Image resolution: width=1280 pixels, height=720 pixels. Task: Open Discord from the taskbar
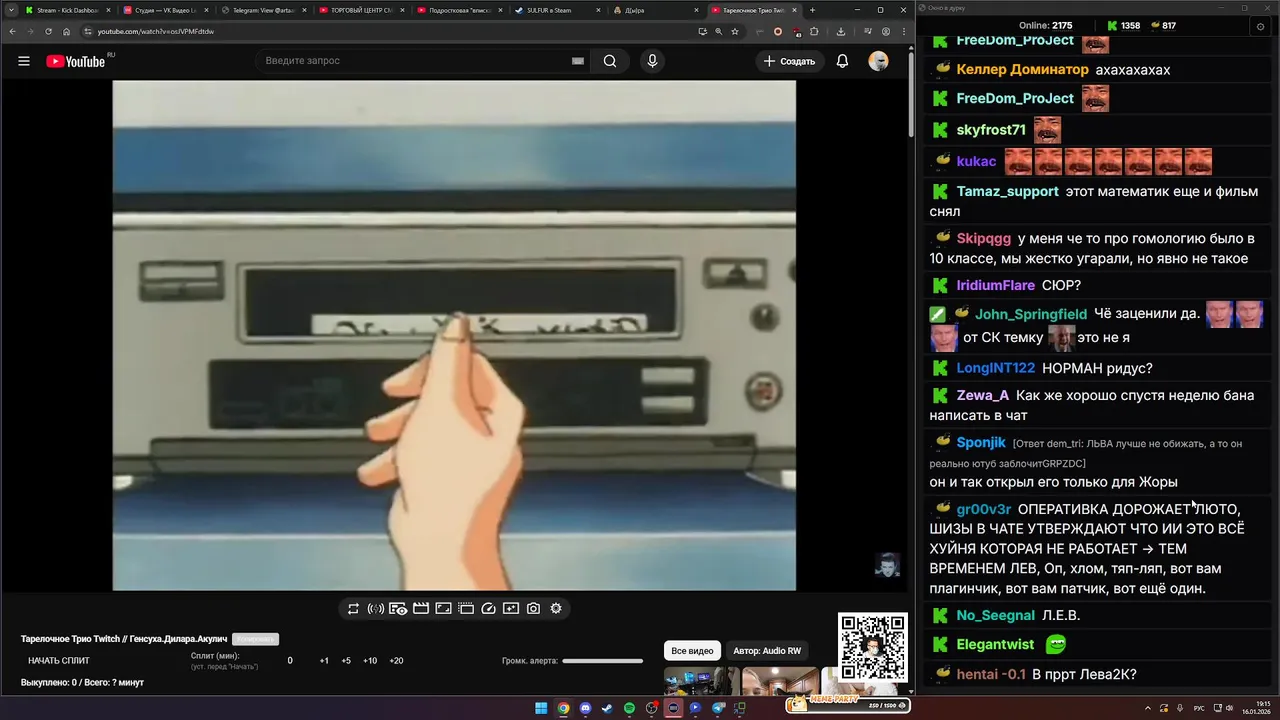click(585, 708)
